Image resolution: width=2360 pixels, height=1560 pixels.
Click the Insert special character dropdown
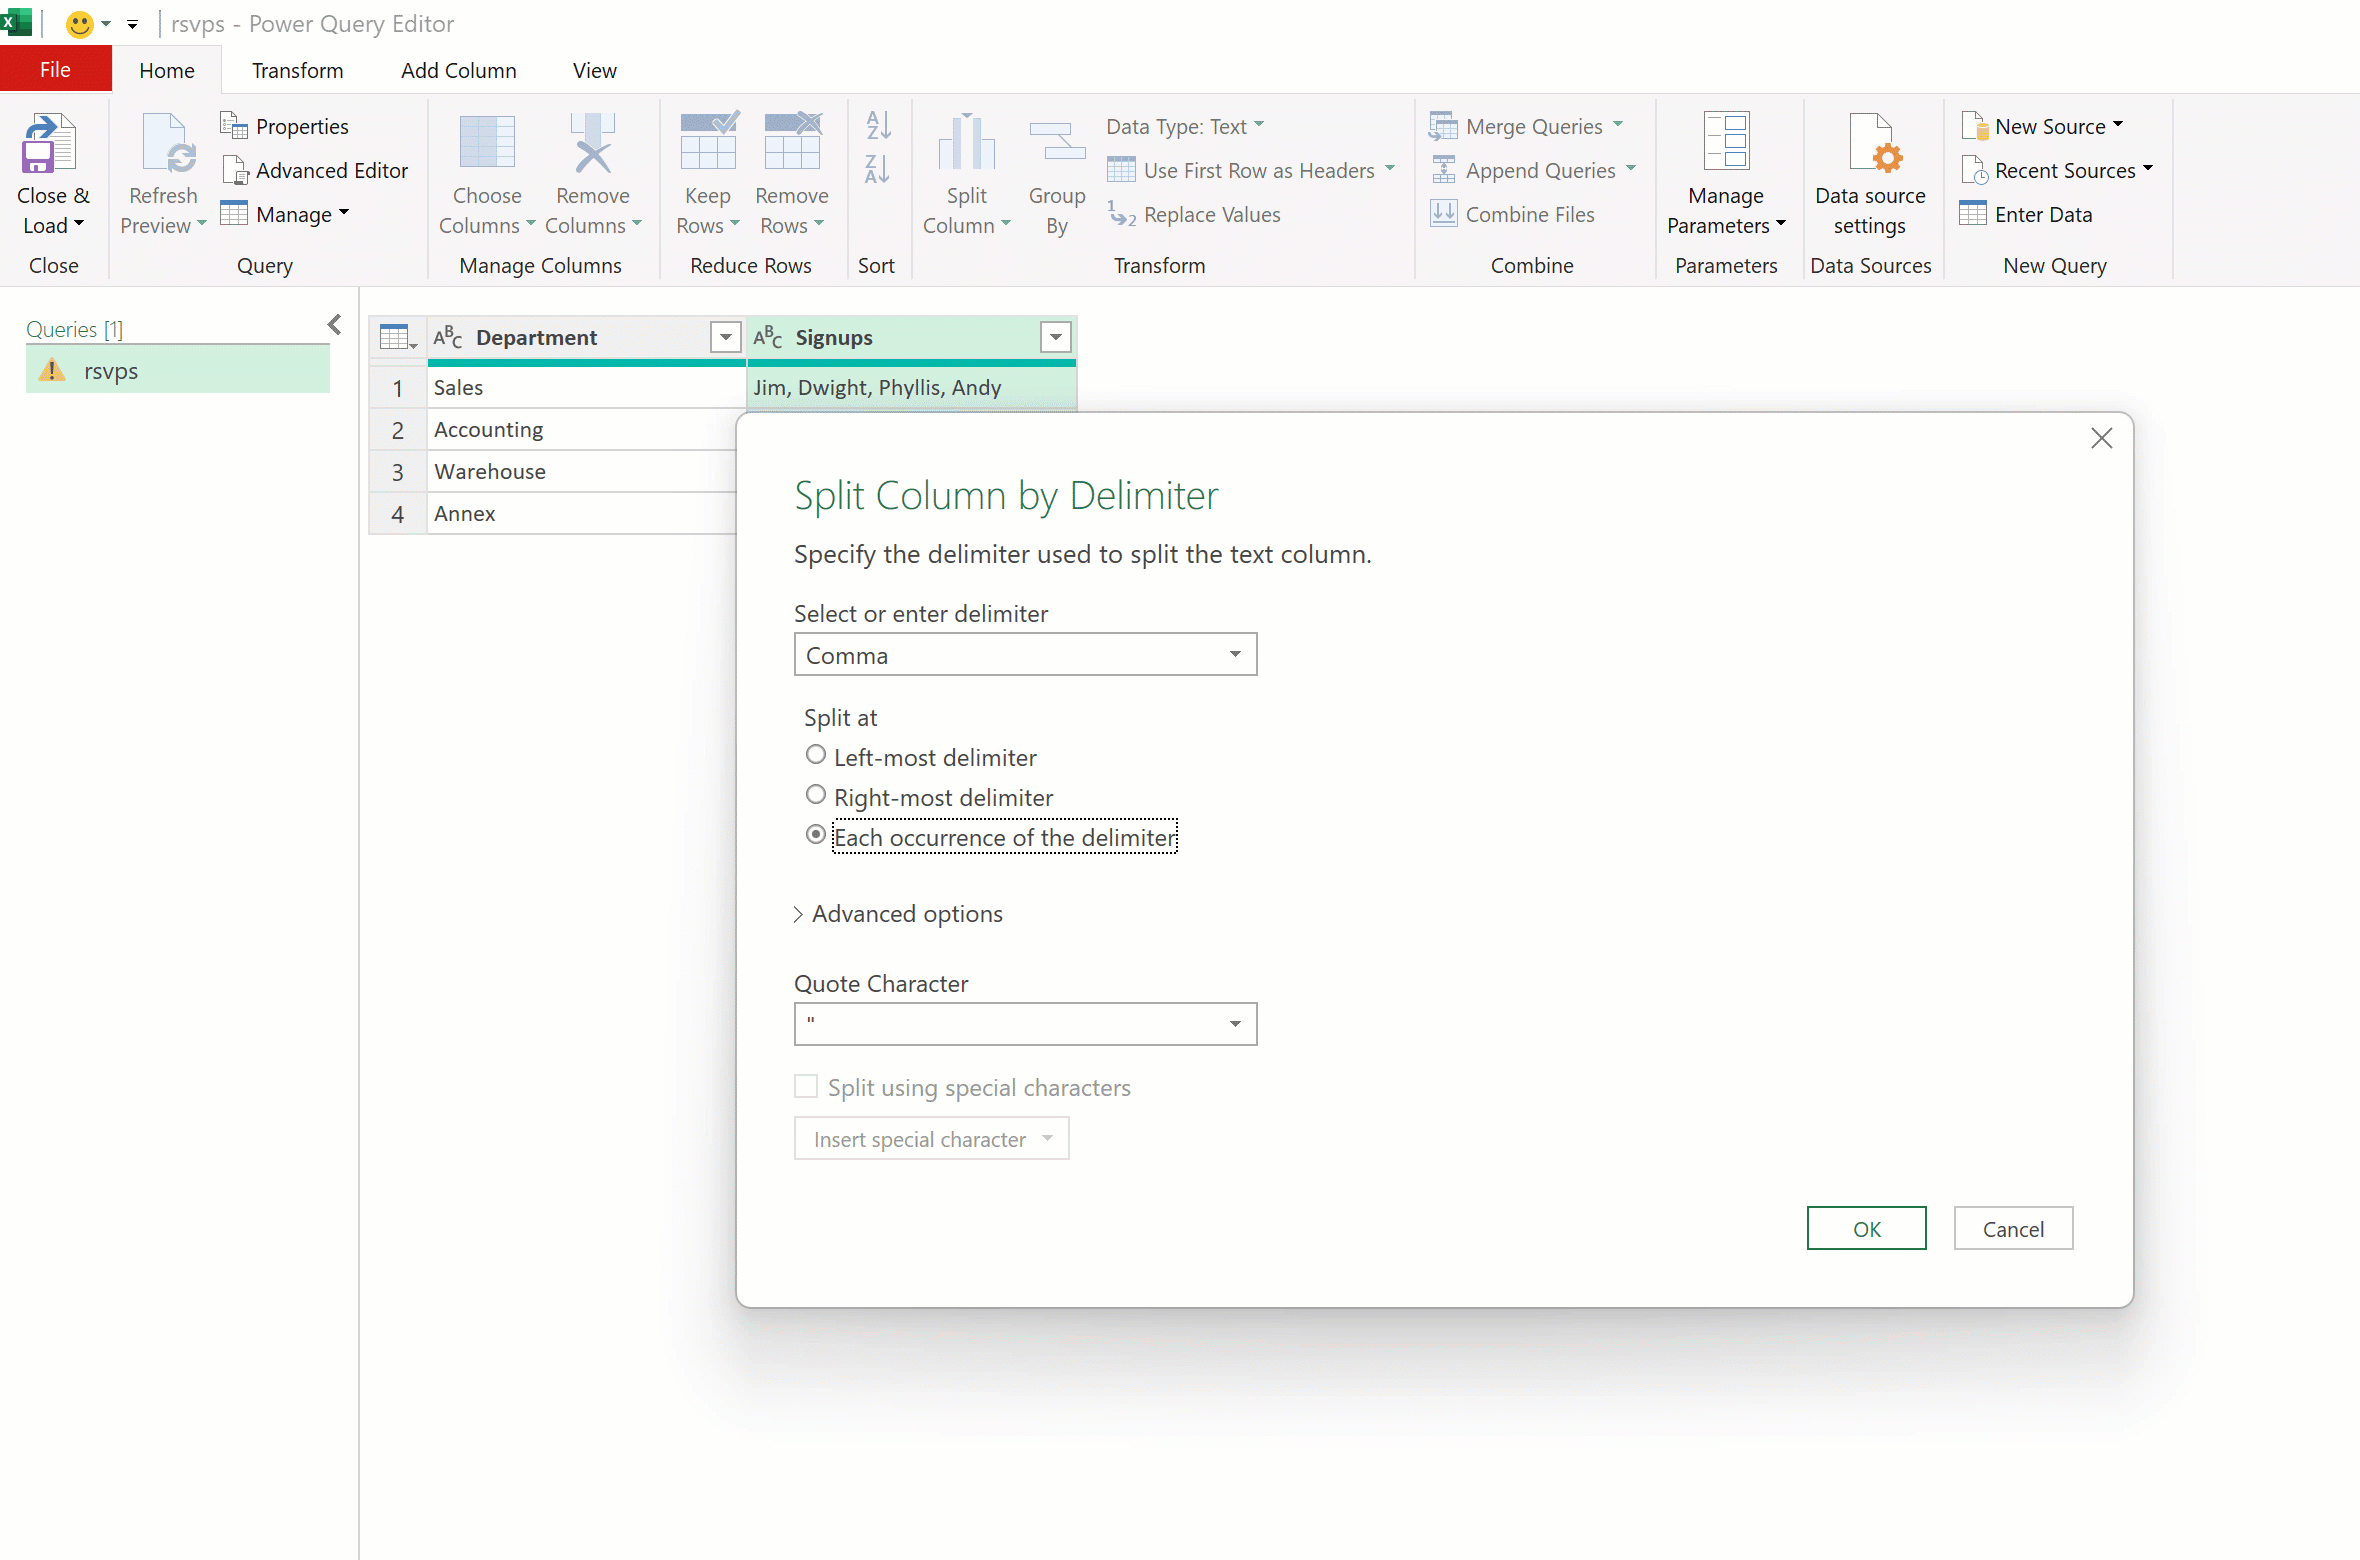tap(929, 1137)
